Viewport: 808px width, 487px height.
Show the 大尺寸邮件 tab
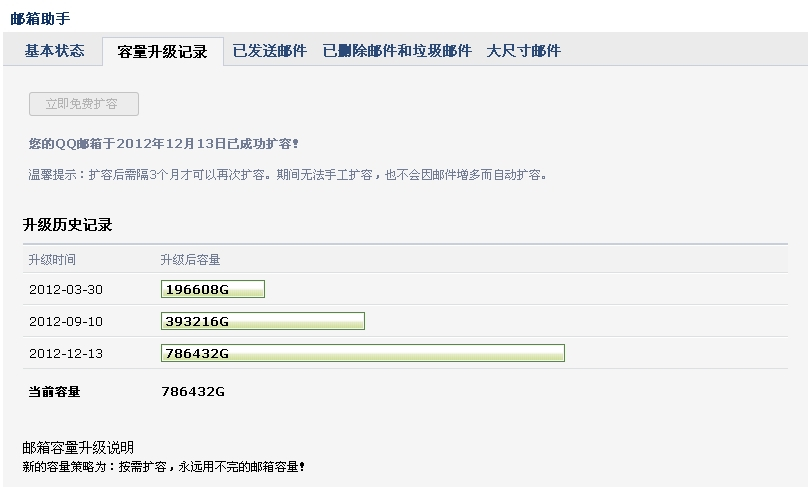[x=523, y=51]
